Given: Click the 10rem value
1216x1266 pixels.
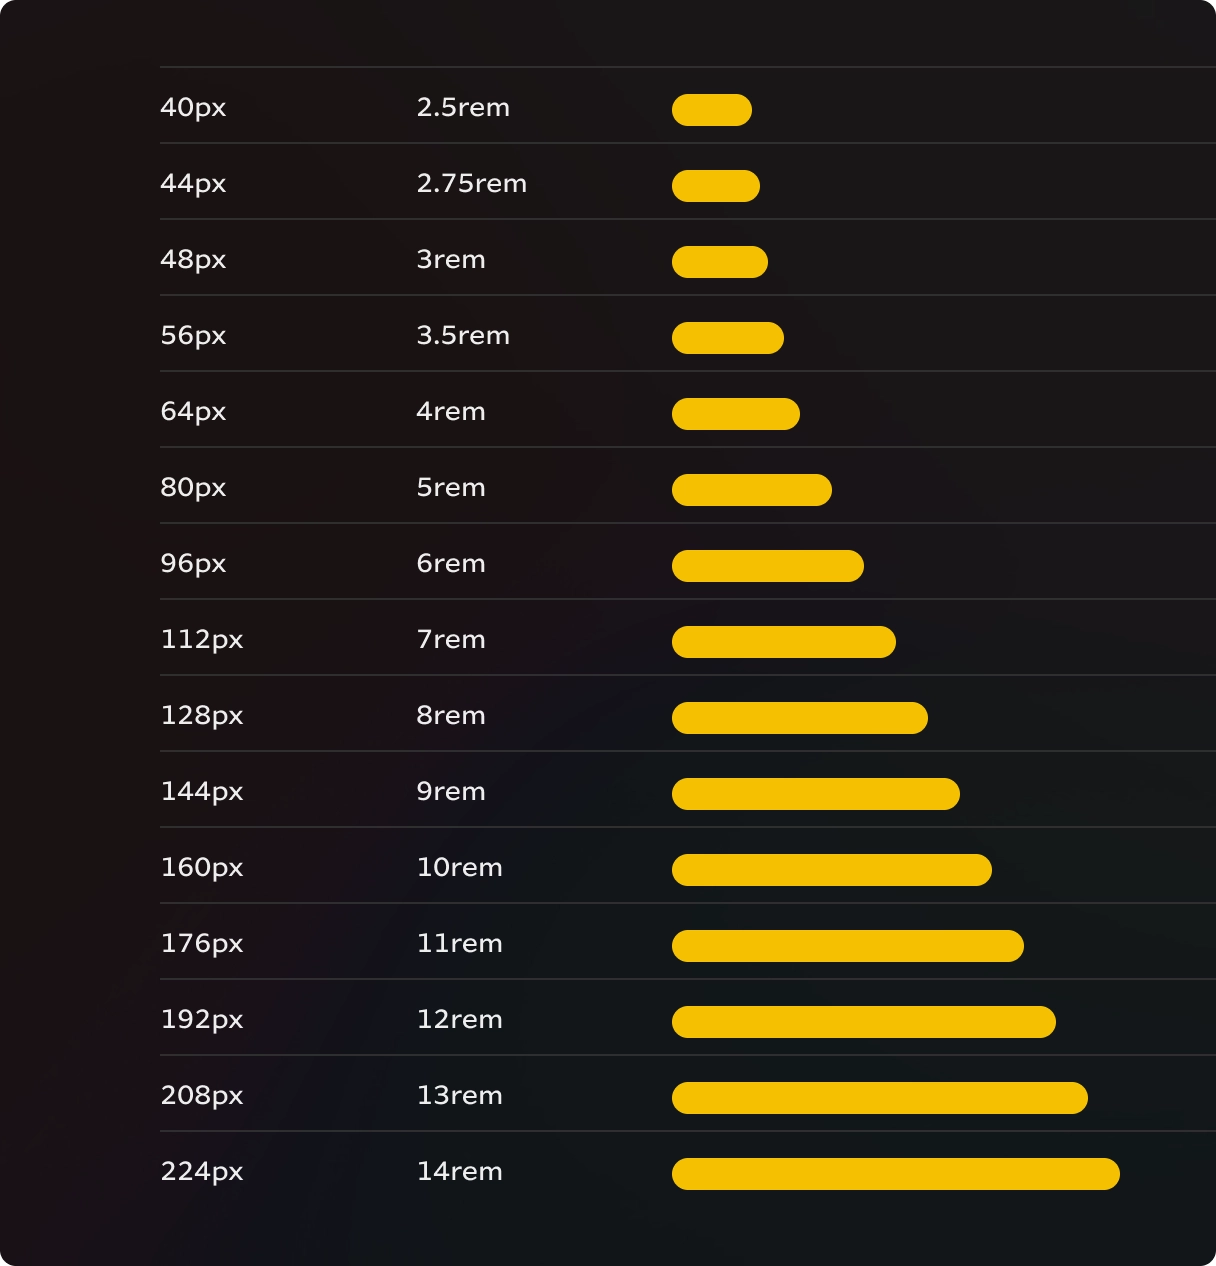Looking at the screenshot, I should pyautogui.click(x=460, y=867).
